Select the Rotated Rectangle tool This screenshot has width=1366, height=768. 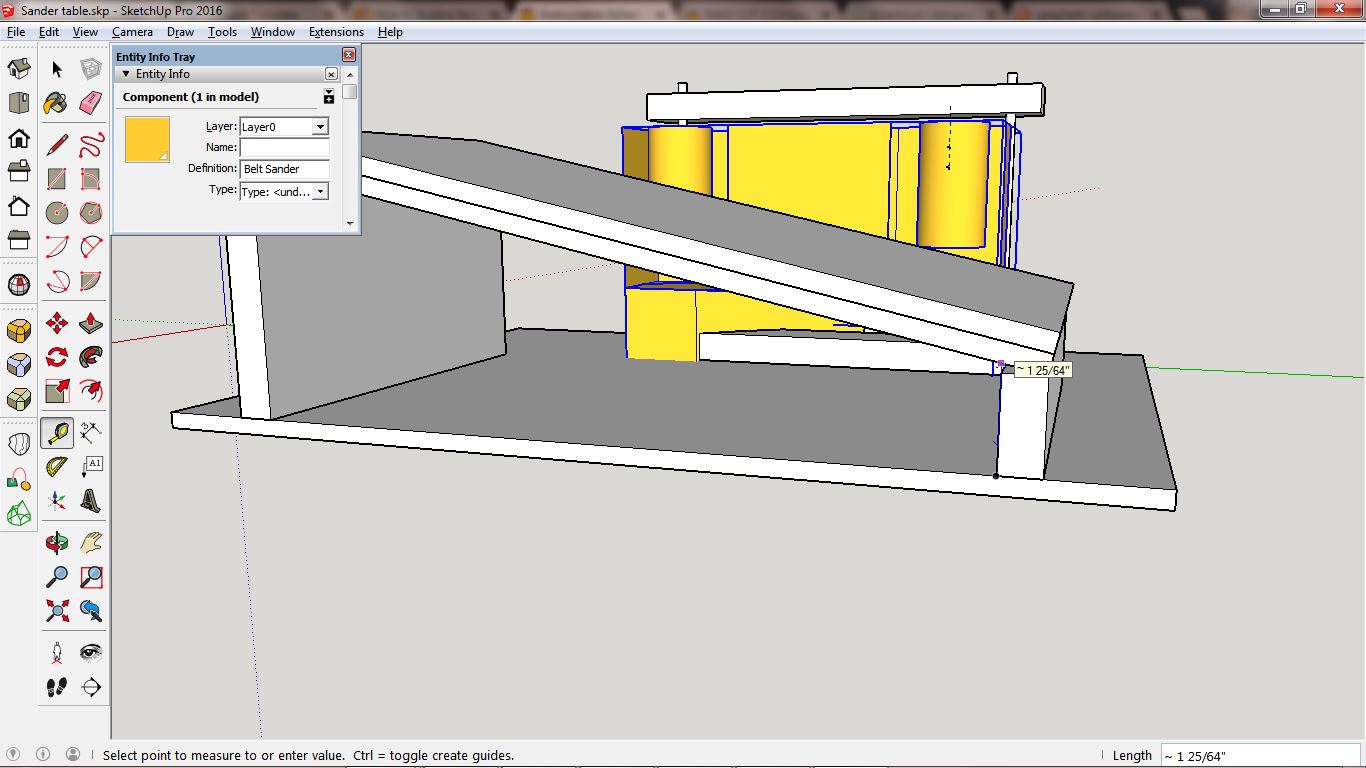coord(90,178)
